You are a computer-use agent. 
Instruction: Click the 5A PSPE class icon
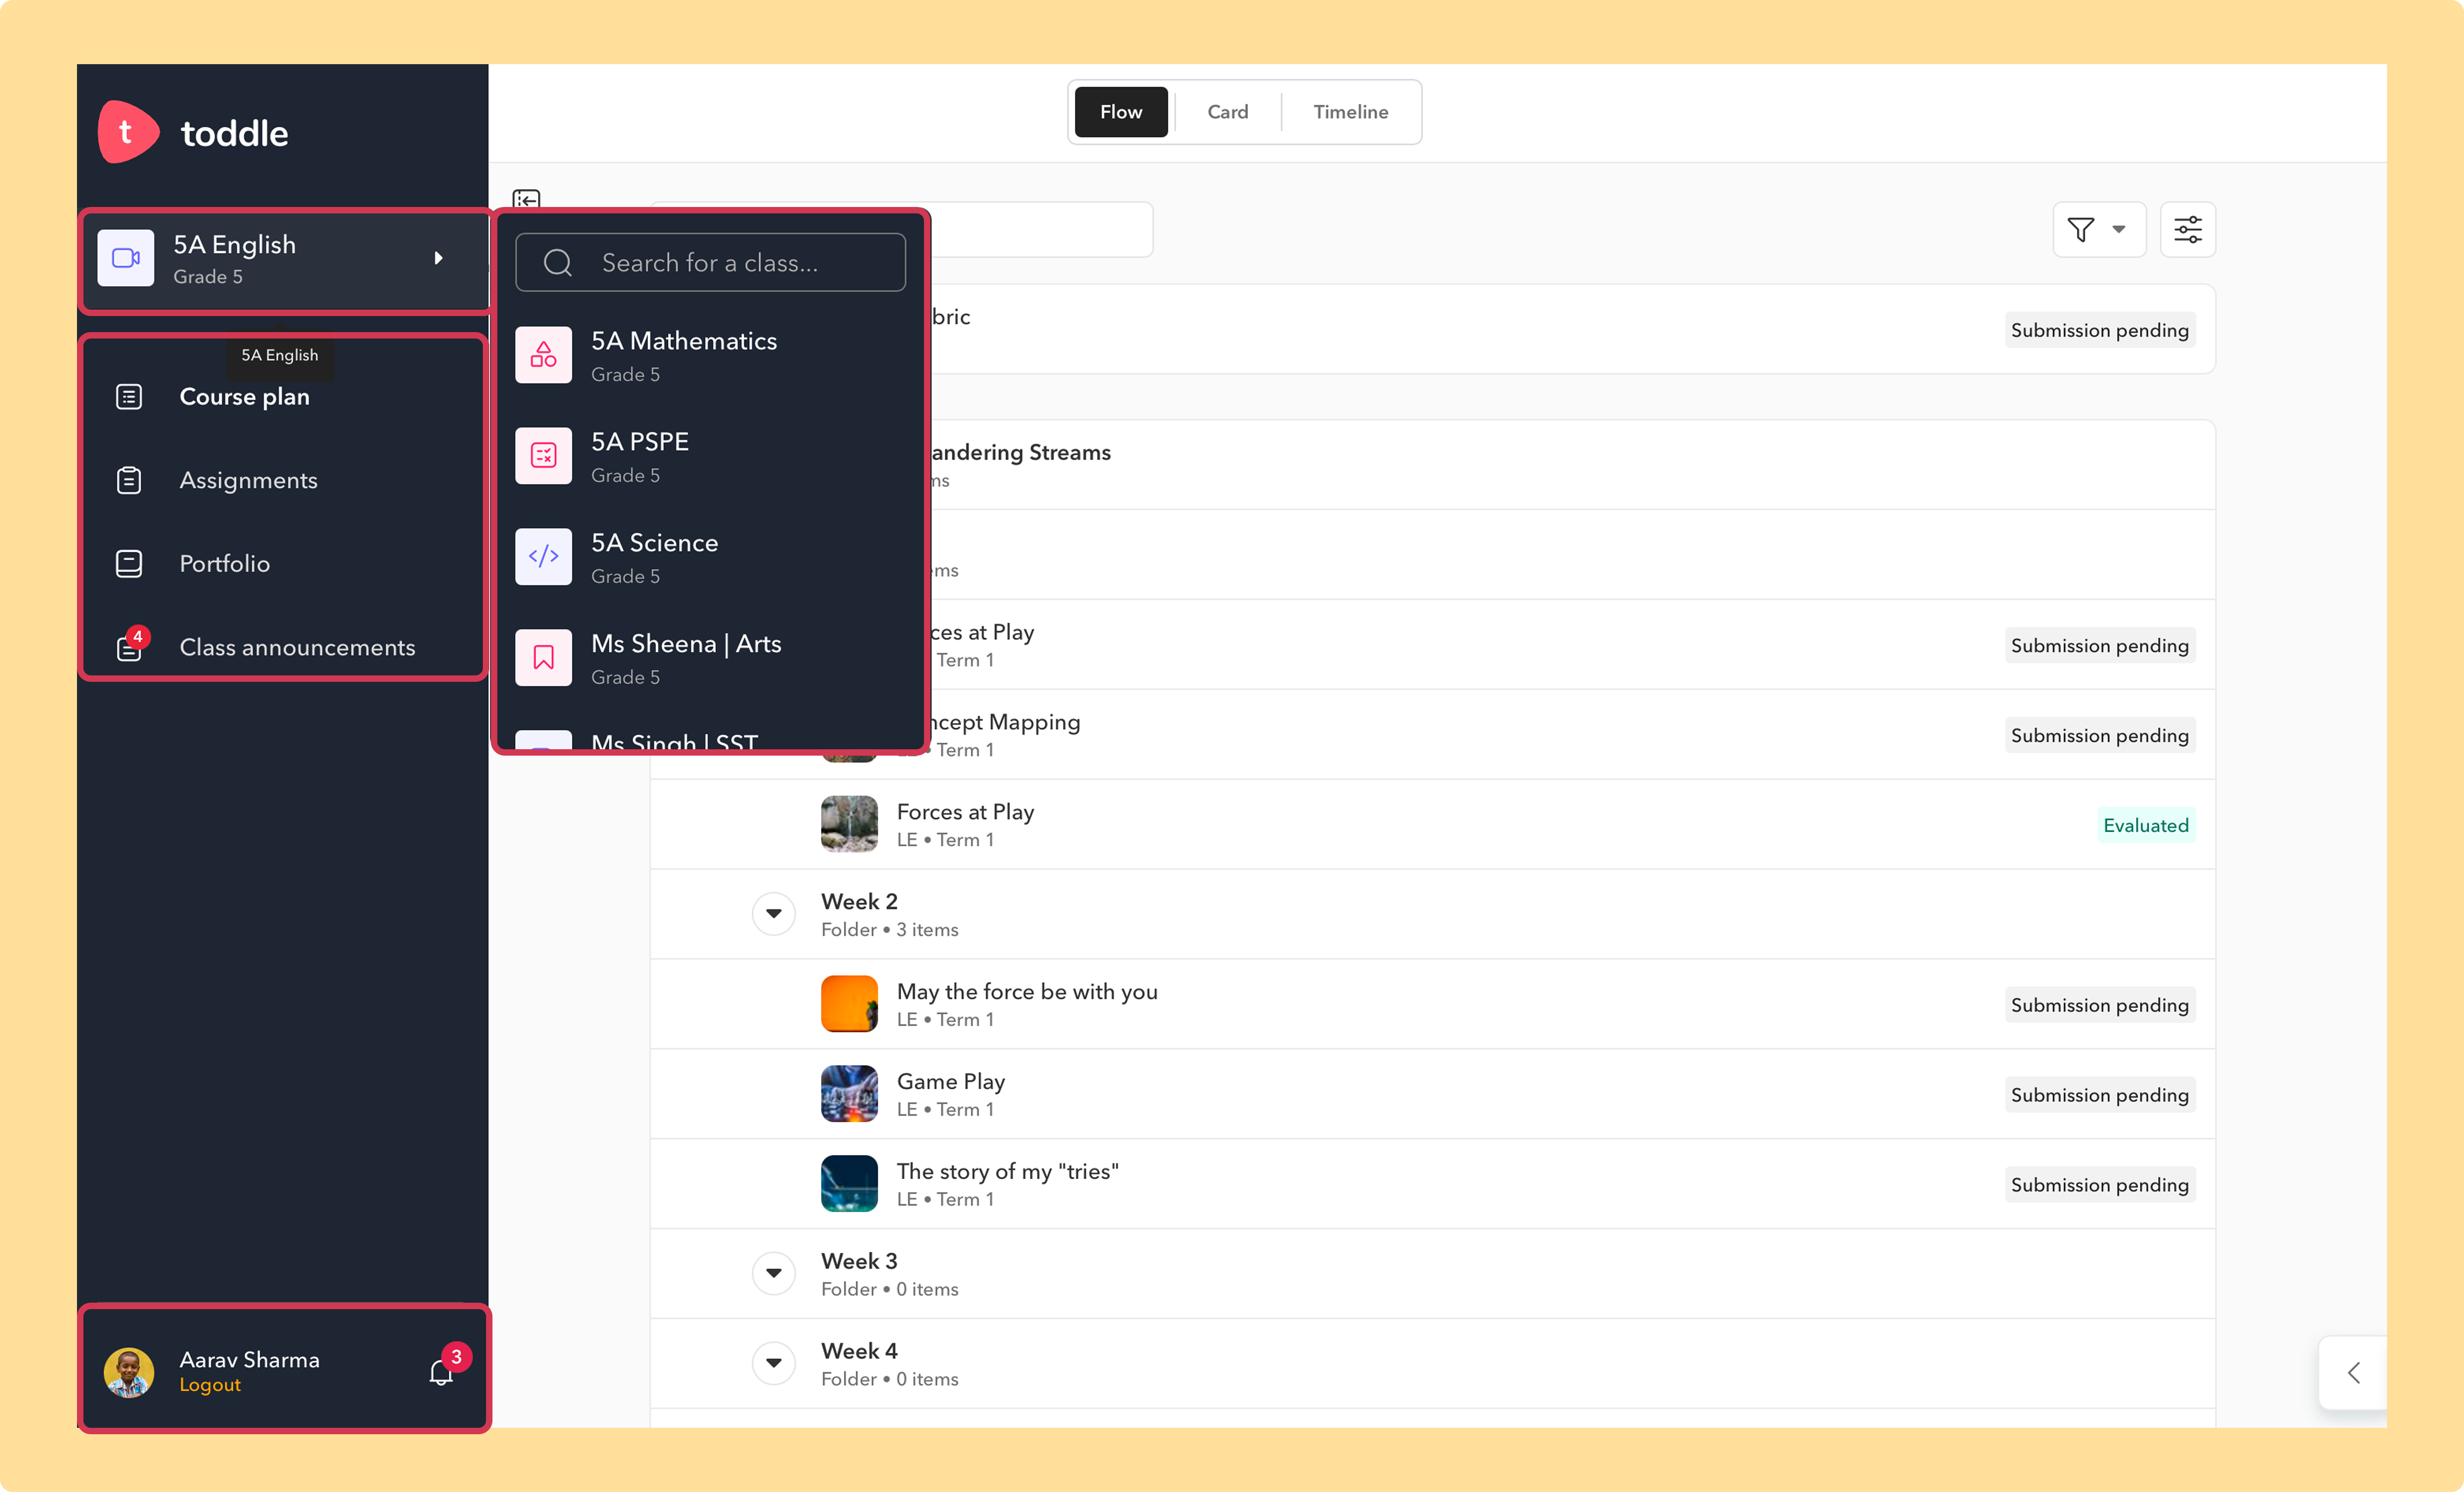click(543, 456)
